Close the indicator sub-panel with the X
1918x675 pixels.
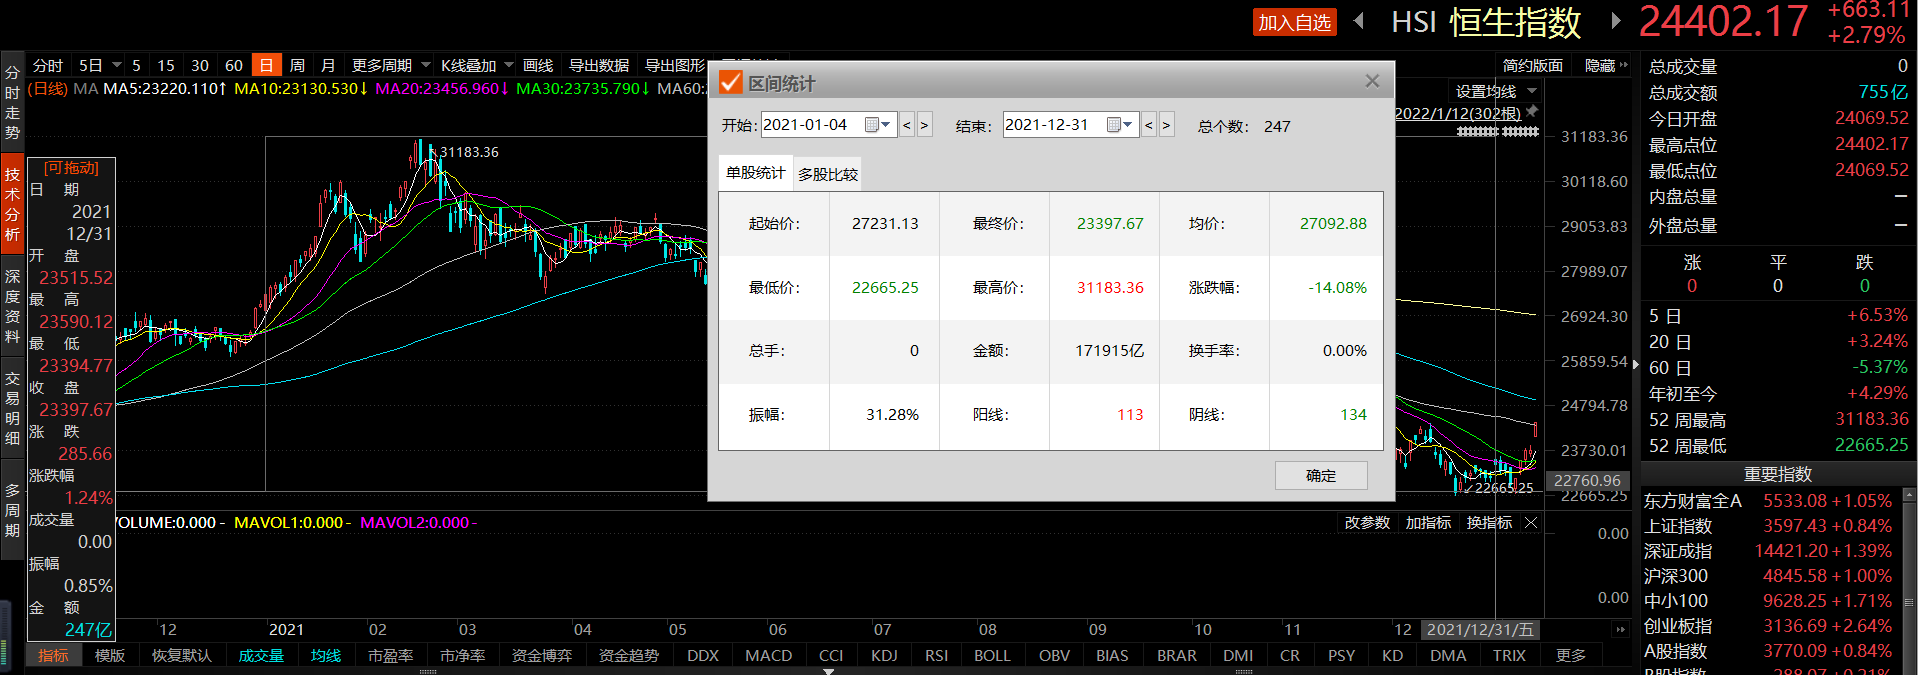pos(1531,523)
